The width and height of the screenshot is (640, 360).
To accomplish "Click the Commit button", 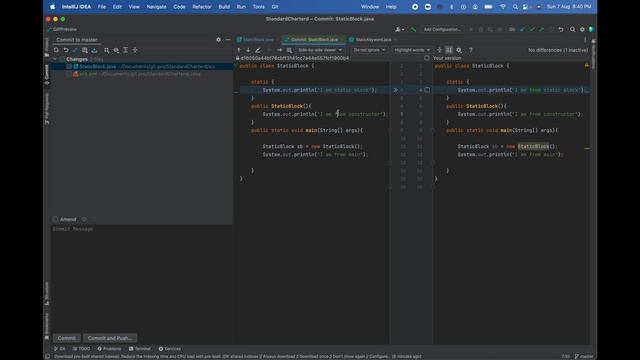I will [x=67, y=338].
